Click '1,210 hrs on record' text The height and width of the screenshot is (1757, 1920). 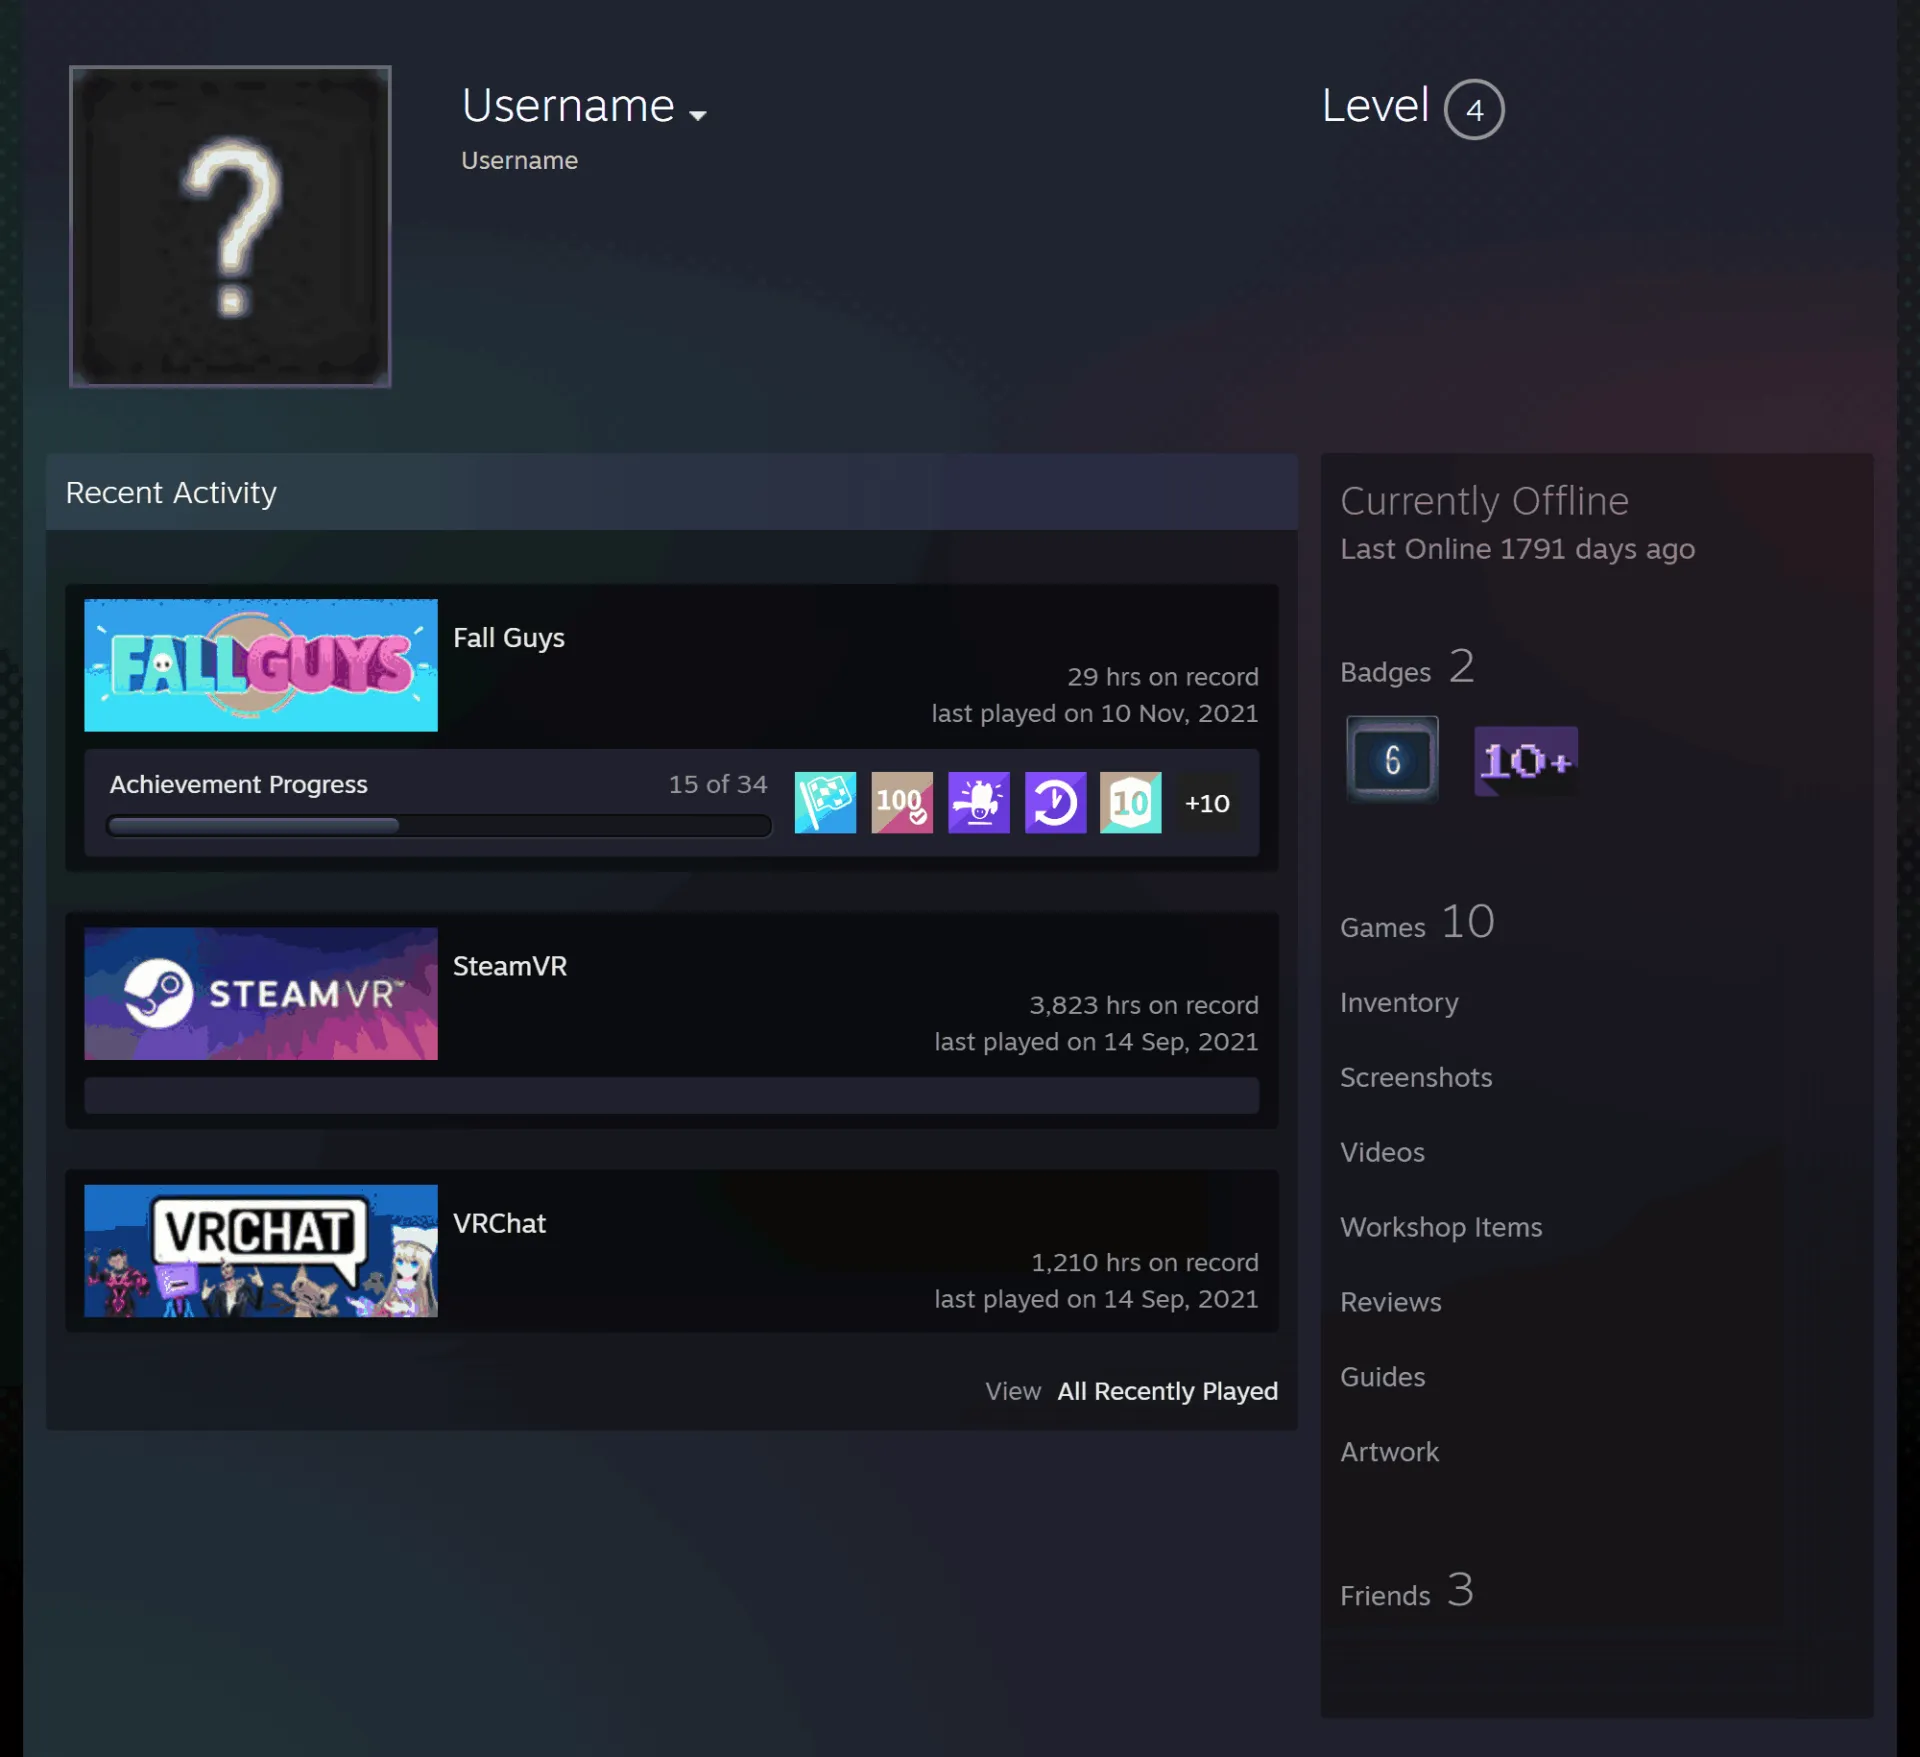1145,1262
